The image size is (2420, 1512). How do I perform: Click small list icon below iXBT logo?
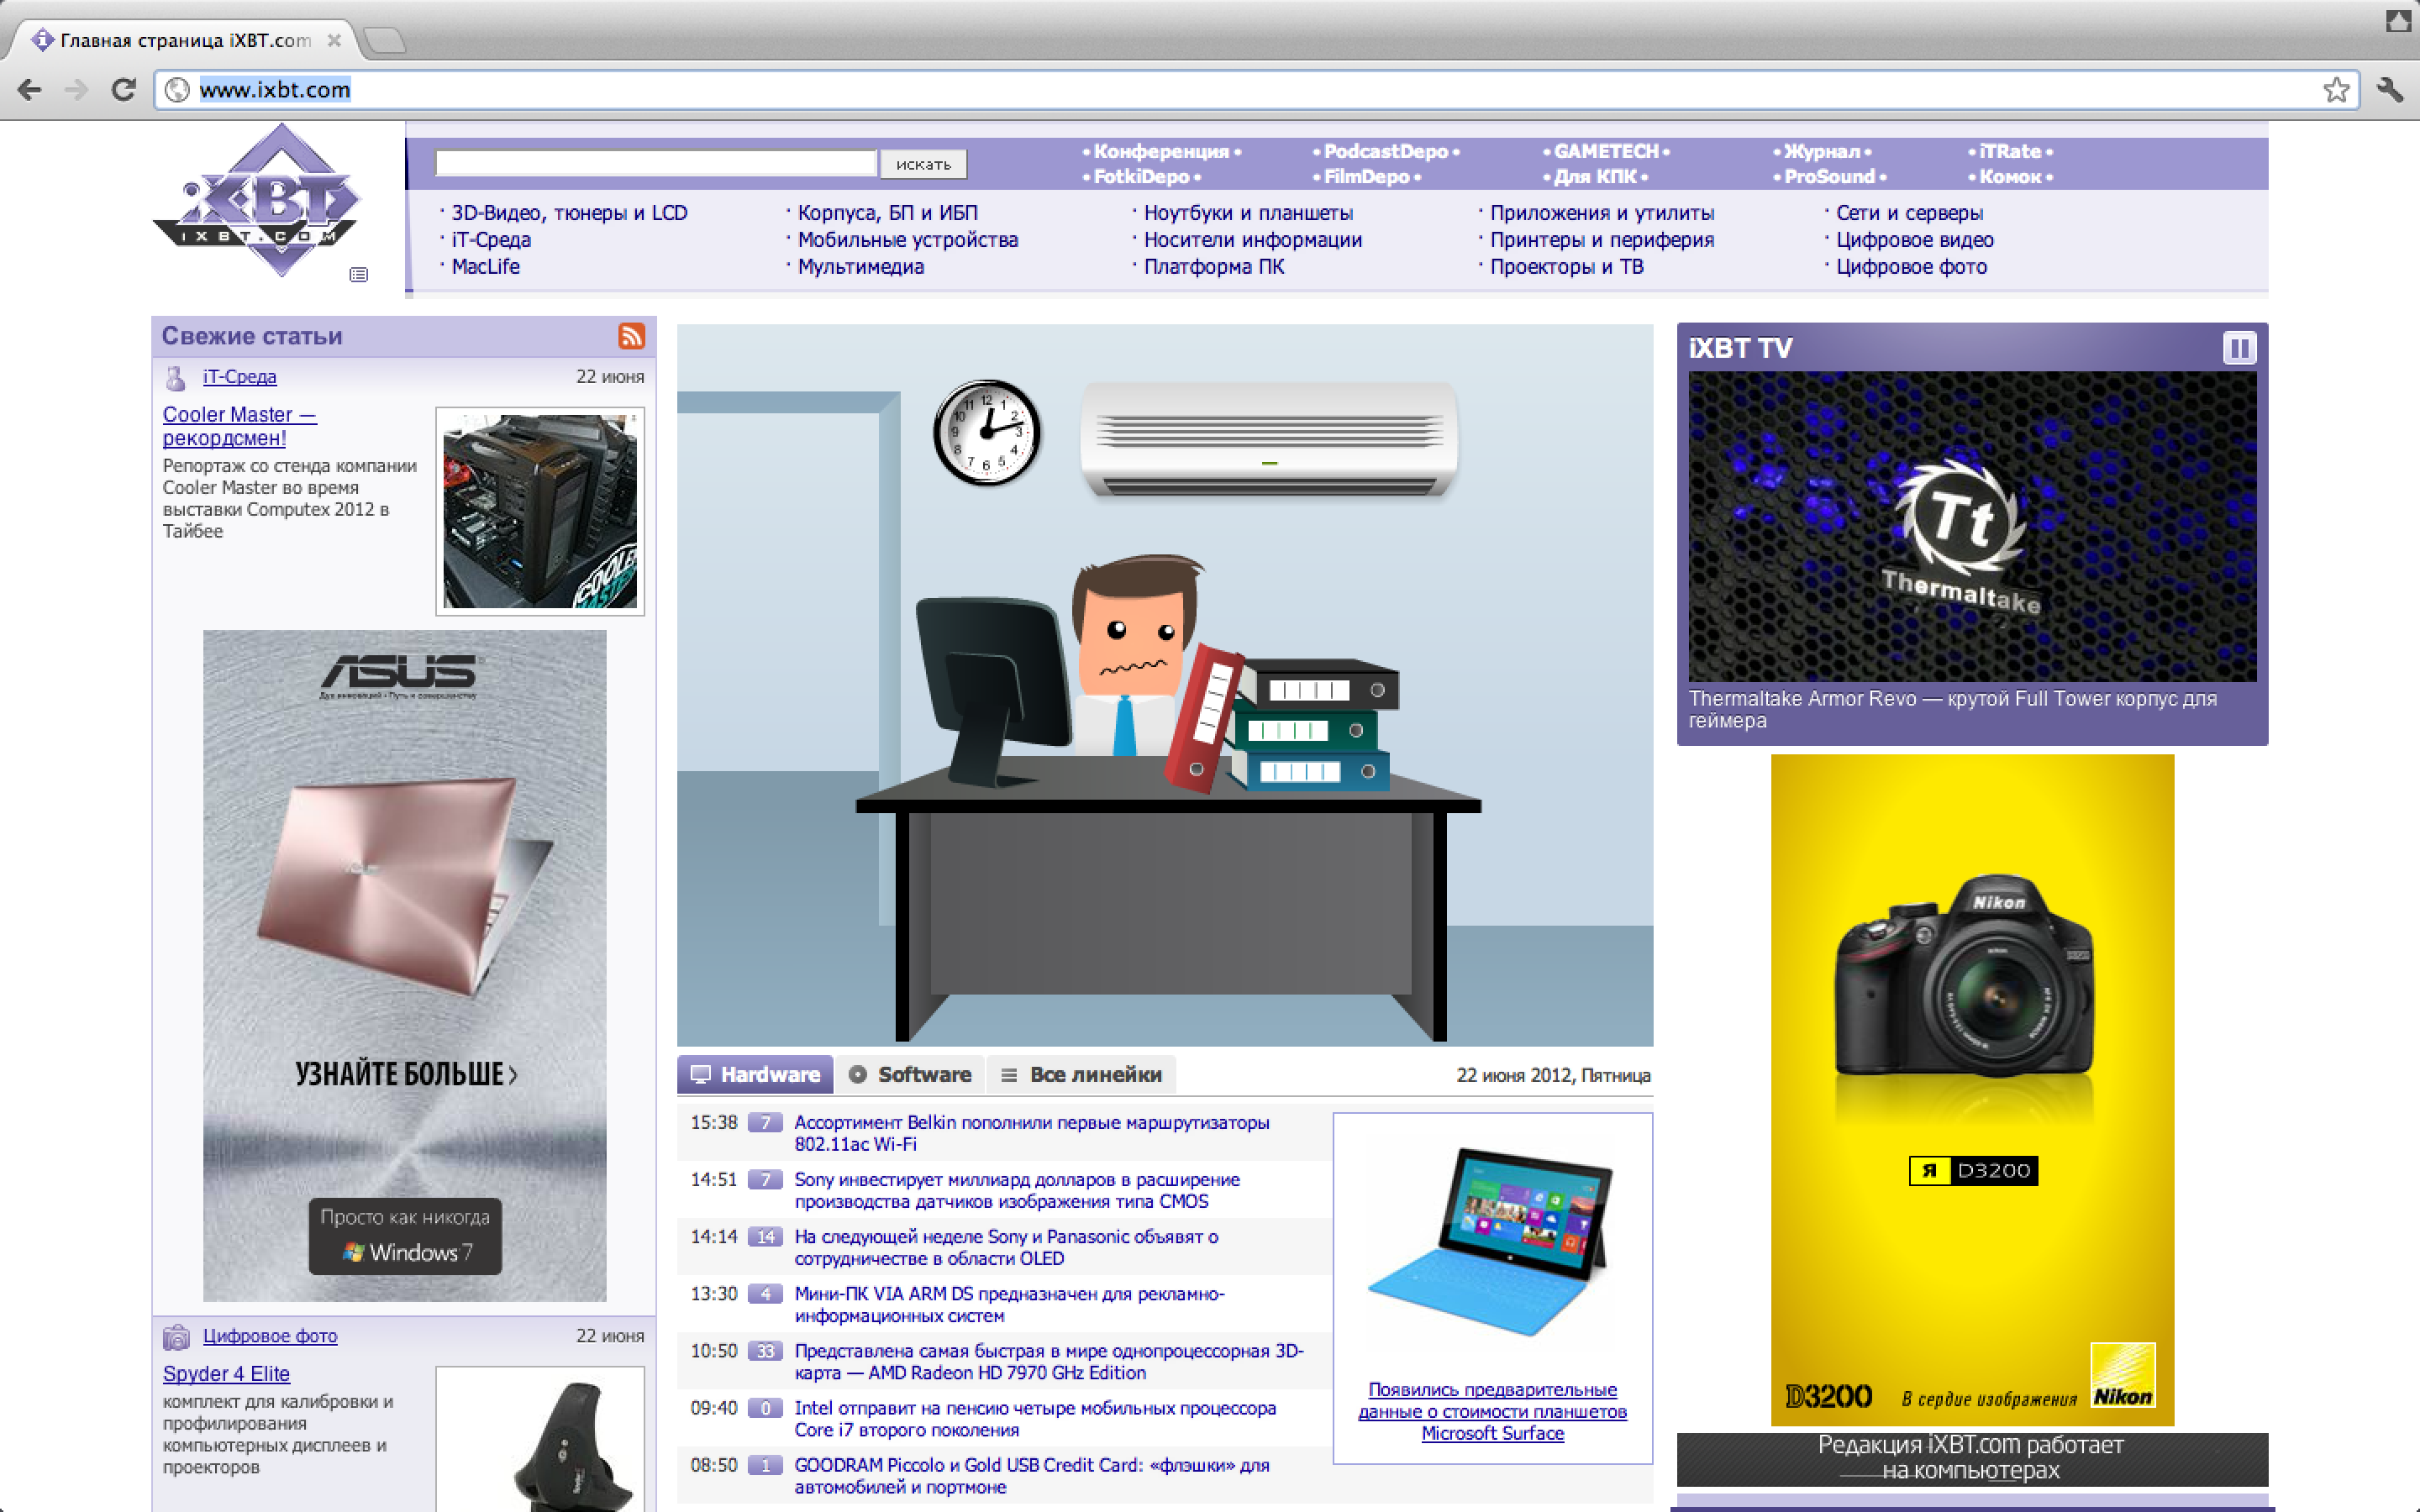(359, 275)
